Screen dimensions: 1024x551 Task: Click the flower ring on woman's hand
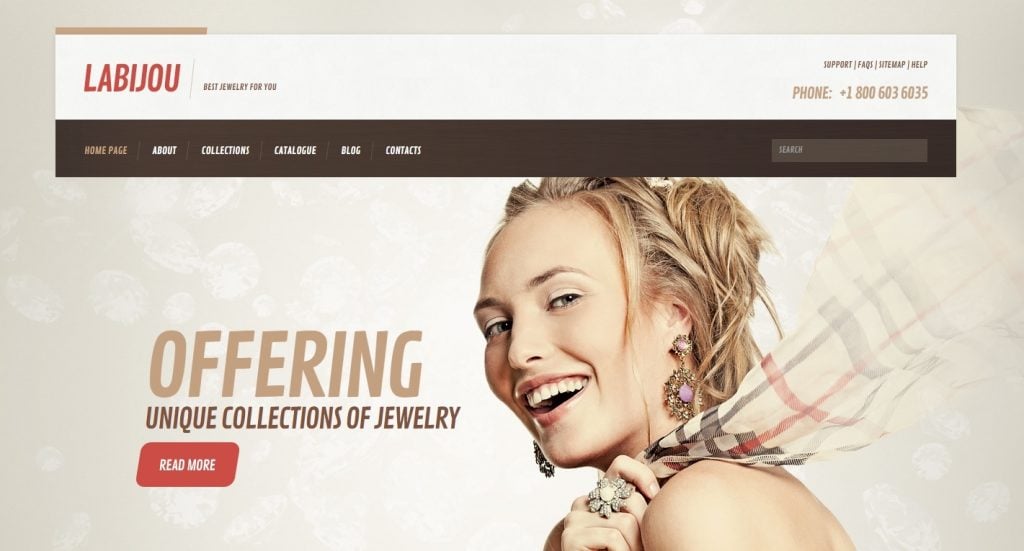(609, 496)
